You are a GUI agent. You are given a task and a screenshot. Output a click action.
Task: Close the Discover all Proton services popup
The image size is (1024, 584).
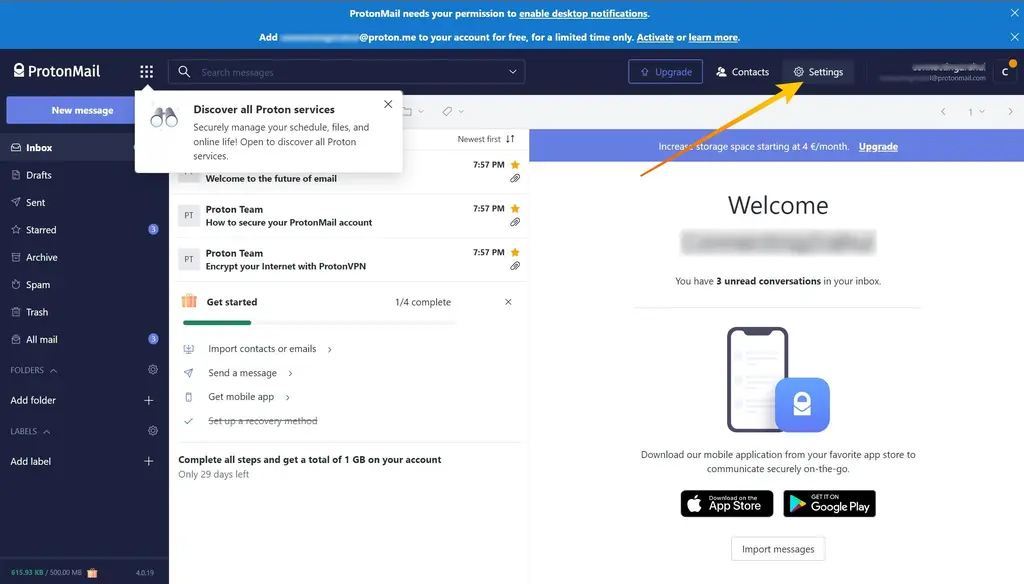388,105
